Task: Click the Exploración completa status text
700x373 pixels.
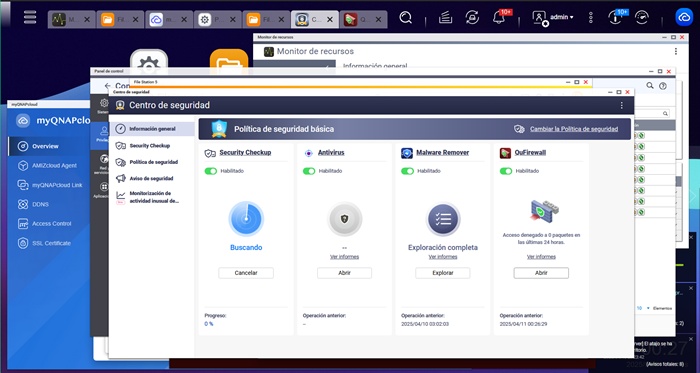Action: click(x=443, y=247)
